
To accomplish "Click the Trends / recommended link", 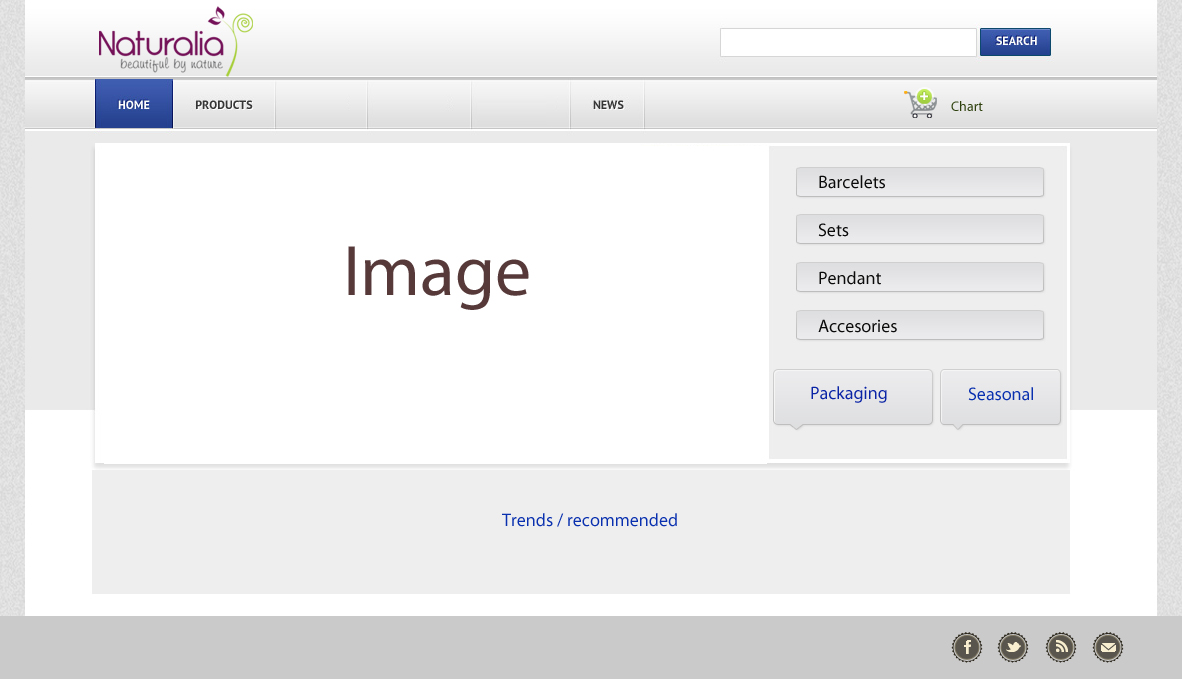I will coord(590,520).
